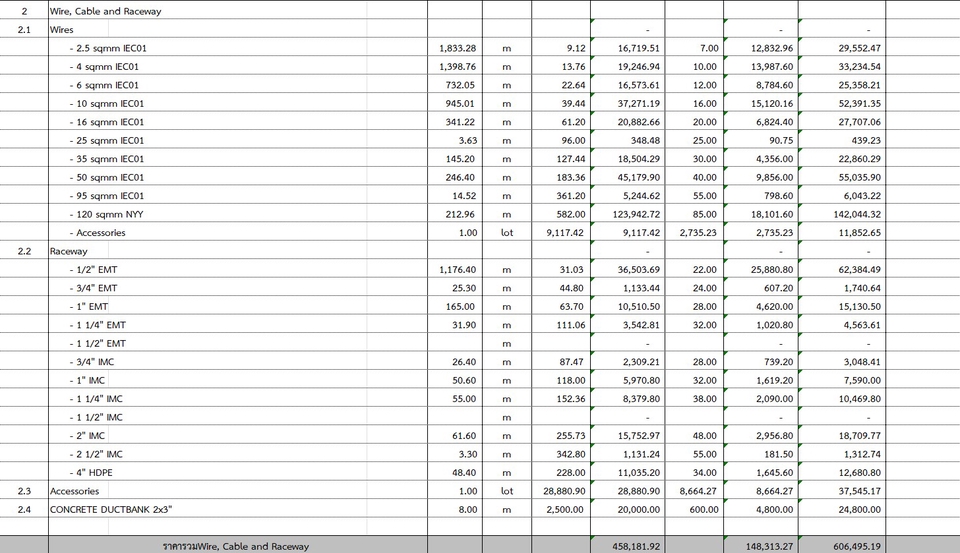Select the total cell showing 62,384.49
The height and width of the screenshot is (553, 960).
(x=854, y=270)
